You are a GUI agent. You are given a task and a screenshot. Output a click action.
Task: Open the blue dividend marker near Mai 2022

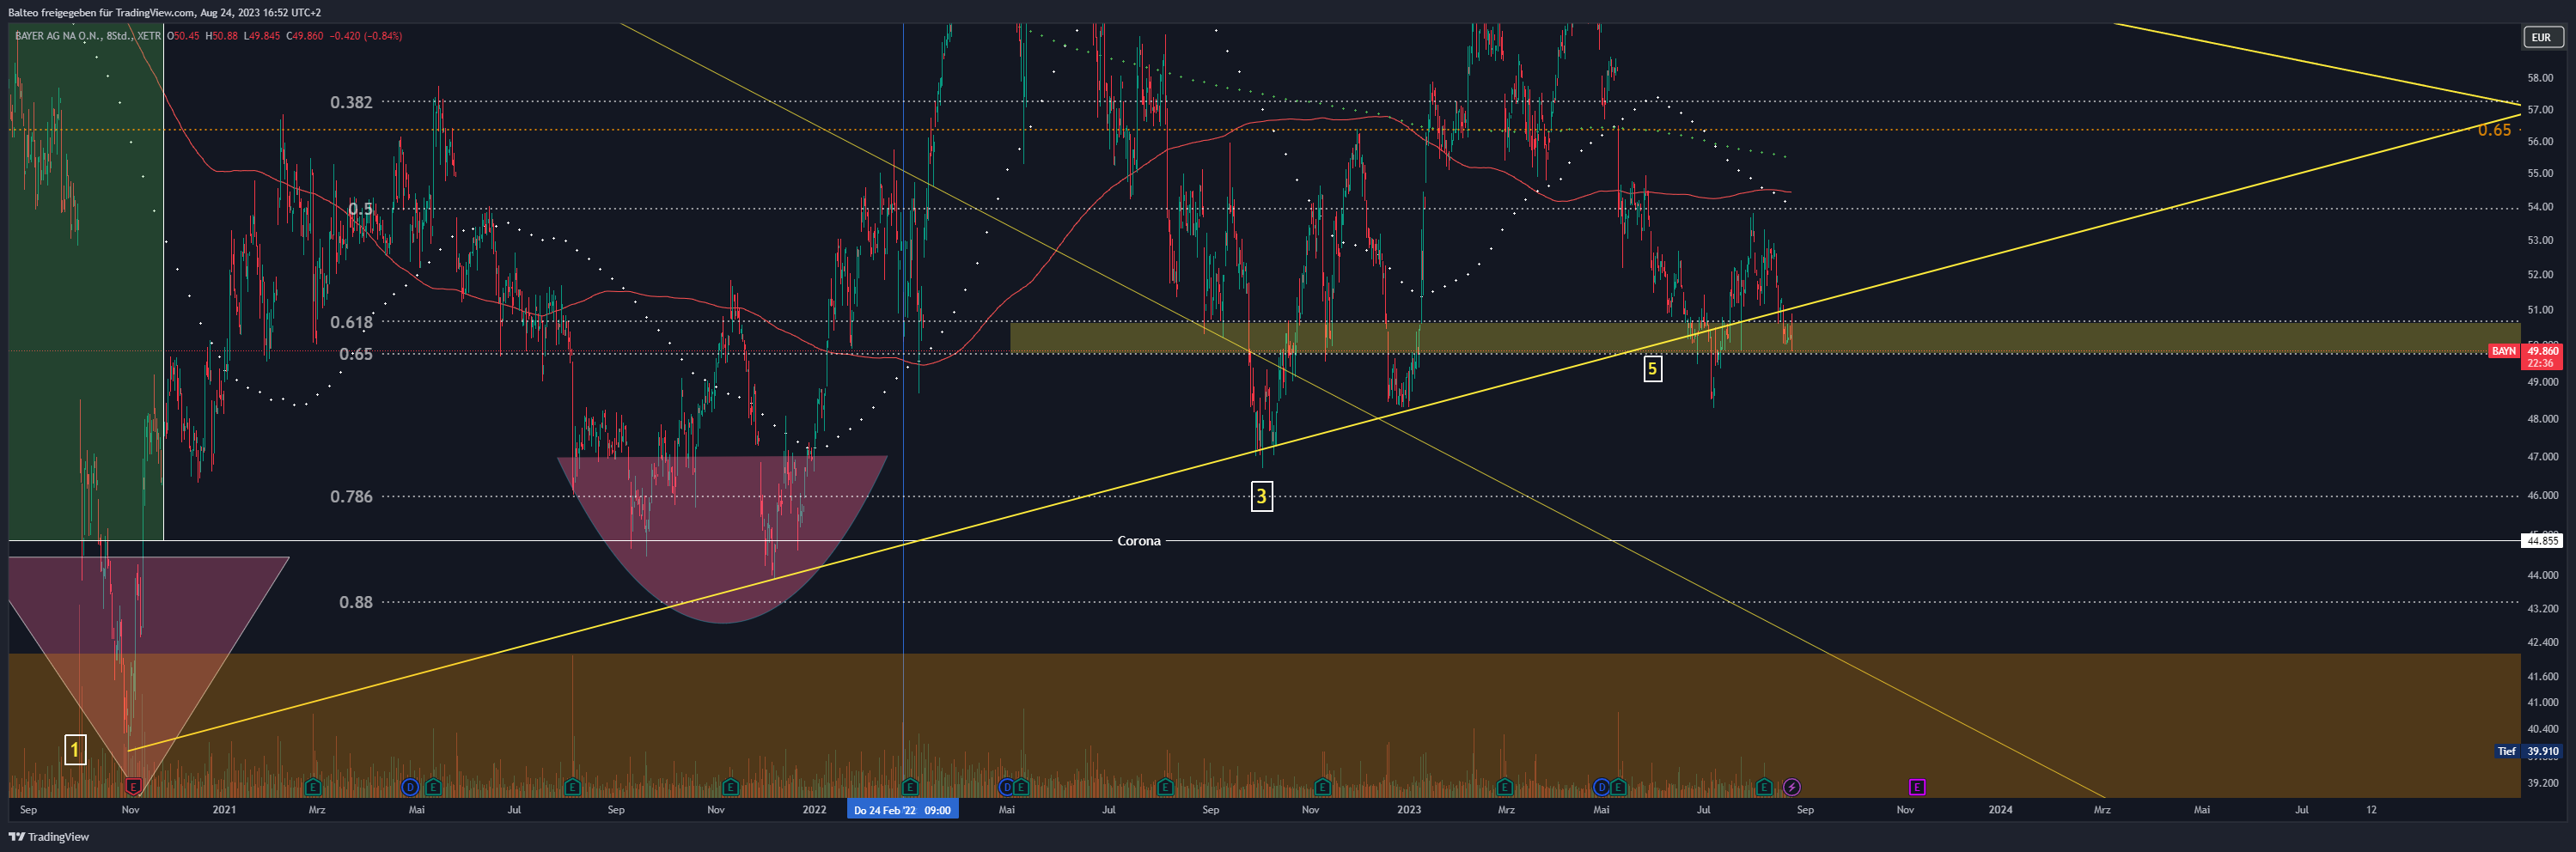click(x=1006, y=787)
